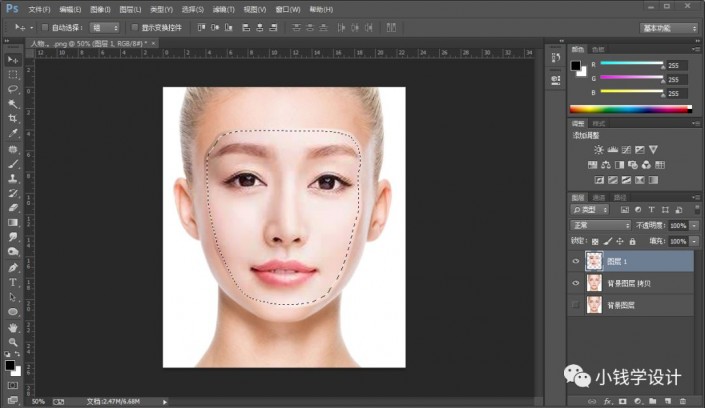Select the Lasso tool in the toolbox
Image resolution: width=705 pixels, height=408 pixels.
(13, 88)
